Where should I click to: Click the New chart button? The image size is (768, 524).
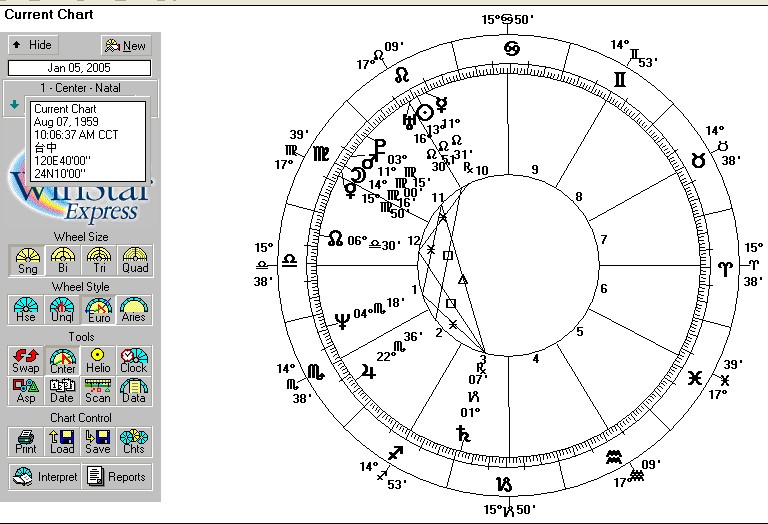(125, 45)
